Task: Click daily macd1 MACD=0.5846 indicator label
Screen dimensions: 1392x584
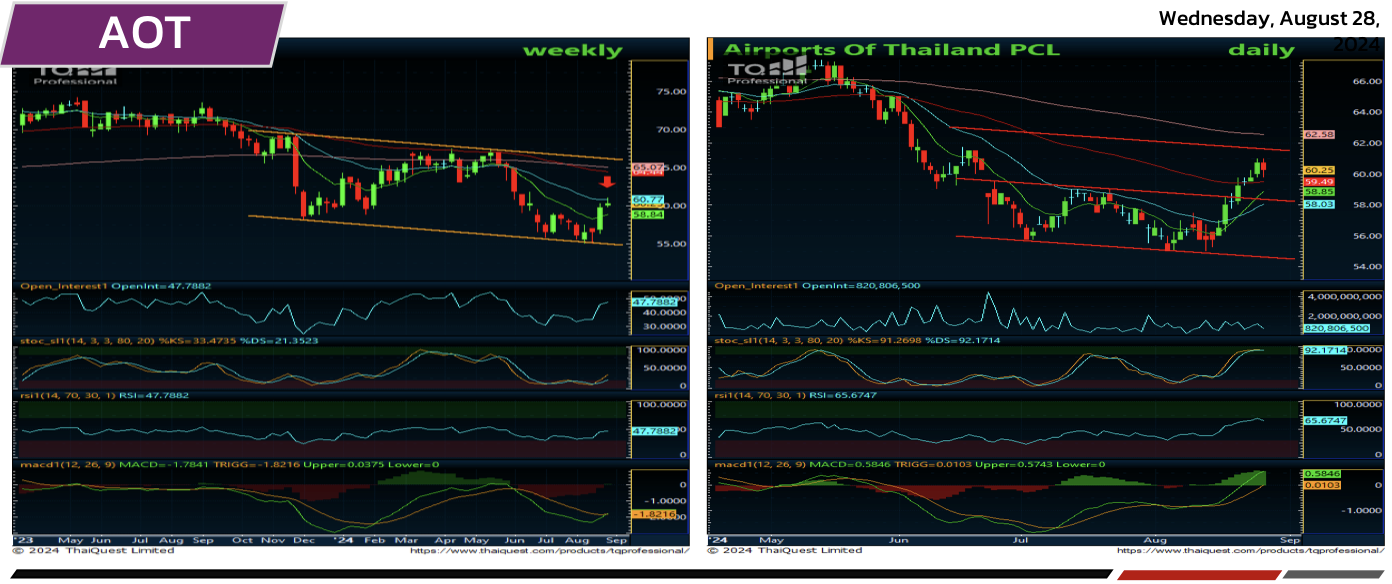Action: [910, 465]
